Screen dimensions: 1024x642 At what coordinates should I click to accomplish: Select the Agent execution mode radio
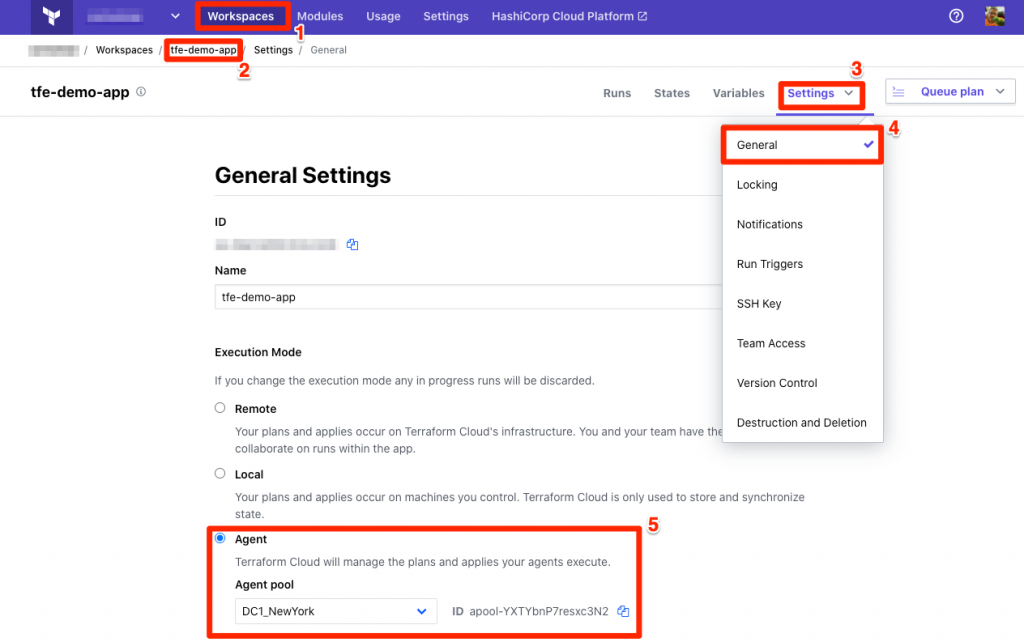tap(220, 538)
